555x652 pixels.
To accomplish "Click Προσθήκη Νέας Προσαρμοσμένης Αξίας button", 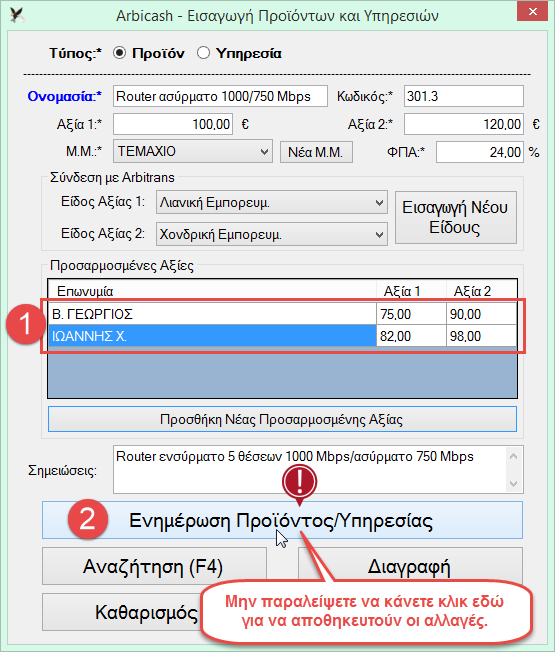I will click(x=282, y=419).
